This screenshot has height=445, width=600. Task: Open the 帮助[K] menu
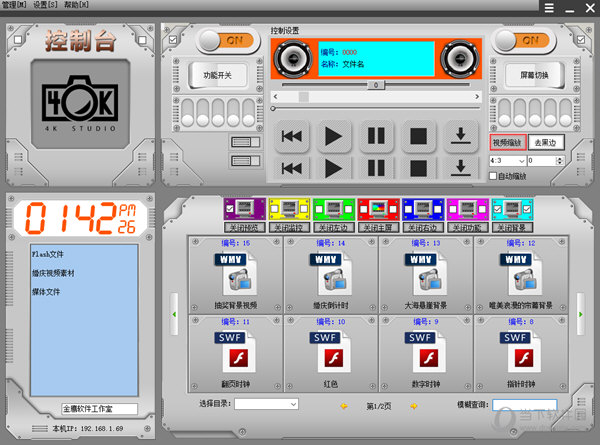click(x=77, y=5)
